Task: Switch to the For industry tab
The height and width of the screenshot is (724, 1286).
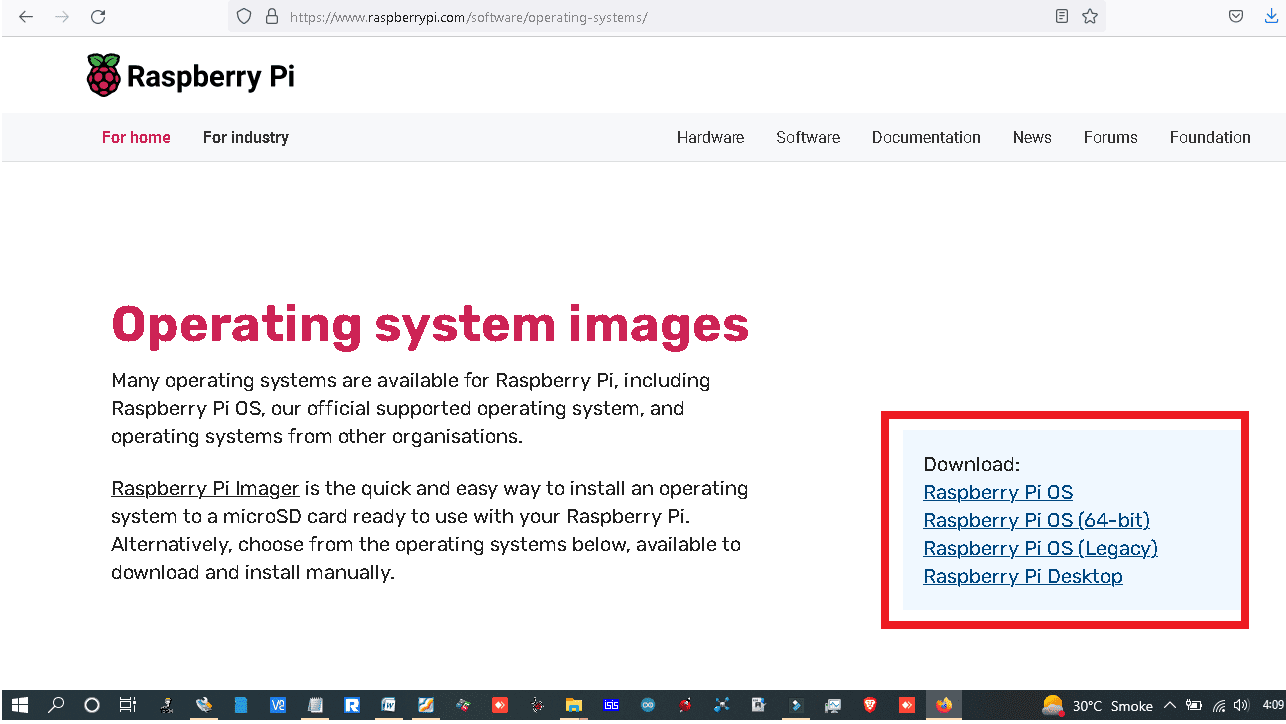Action: (245, 137)
